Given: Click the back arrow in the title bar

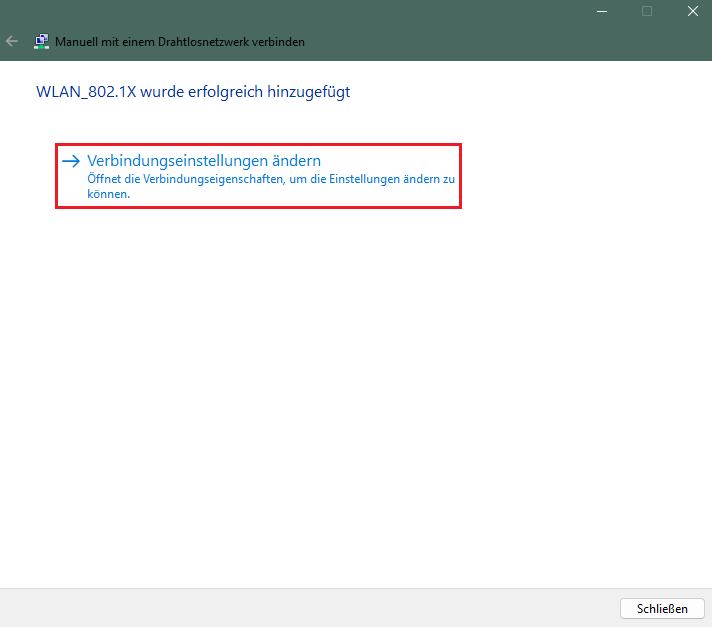Looking at the screenshot, I should coord(12,42).
